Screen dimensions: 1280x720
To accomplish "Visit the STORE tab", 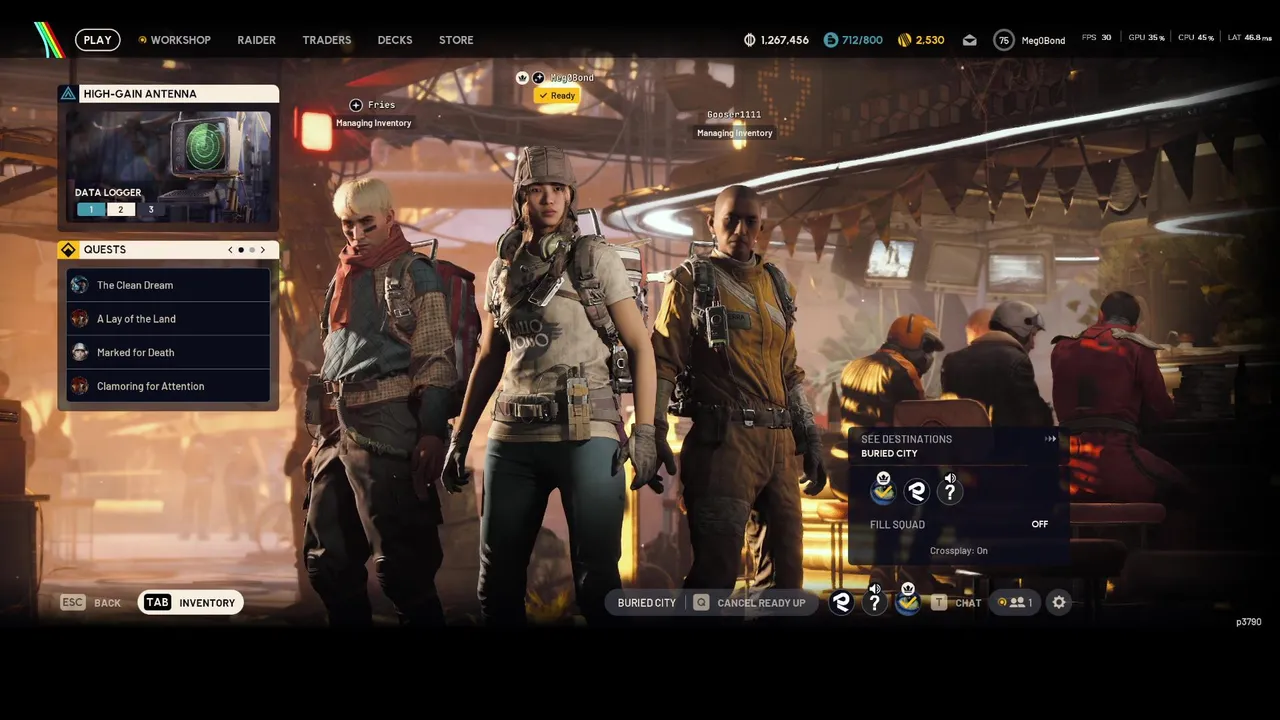I will point(456,40).
